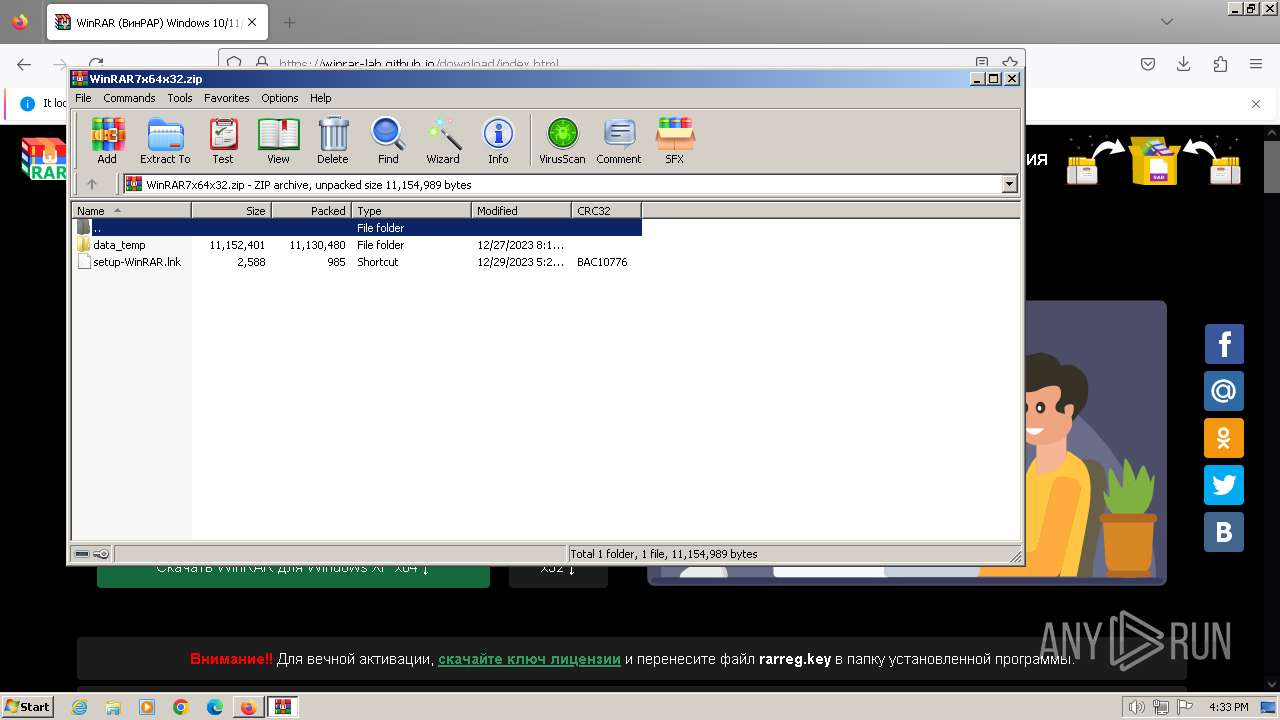Open the Find search tool
1280x720 pixels.
tap(388, 140)
